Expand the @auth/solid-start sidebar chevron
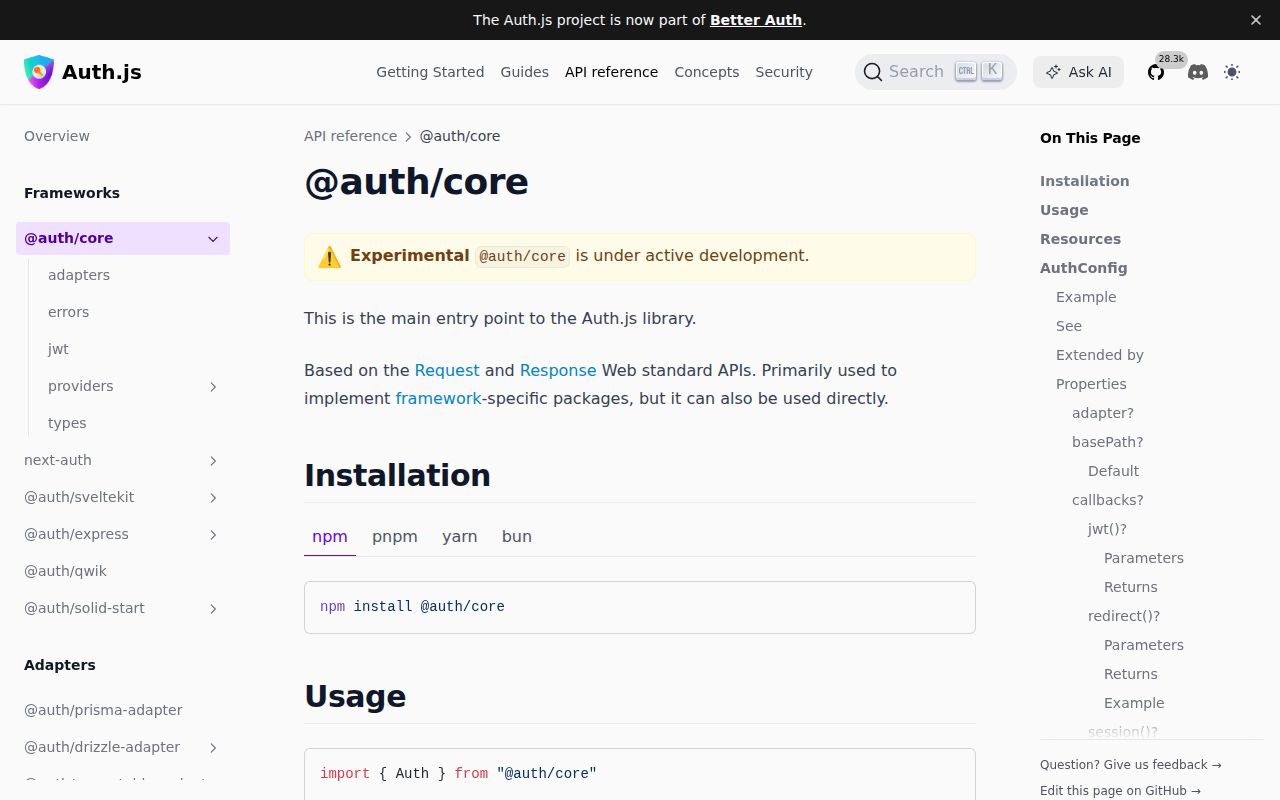The height and width of the screenshot is (800, 1280). (x=213, y=608)
